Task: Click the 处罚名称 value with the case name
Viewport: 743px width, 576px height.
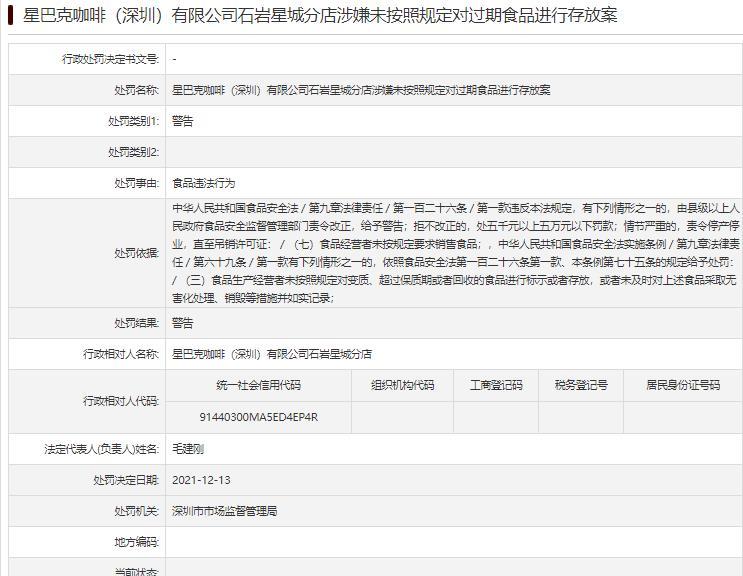Action: (x=361, y=90)
